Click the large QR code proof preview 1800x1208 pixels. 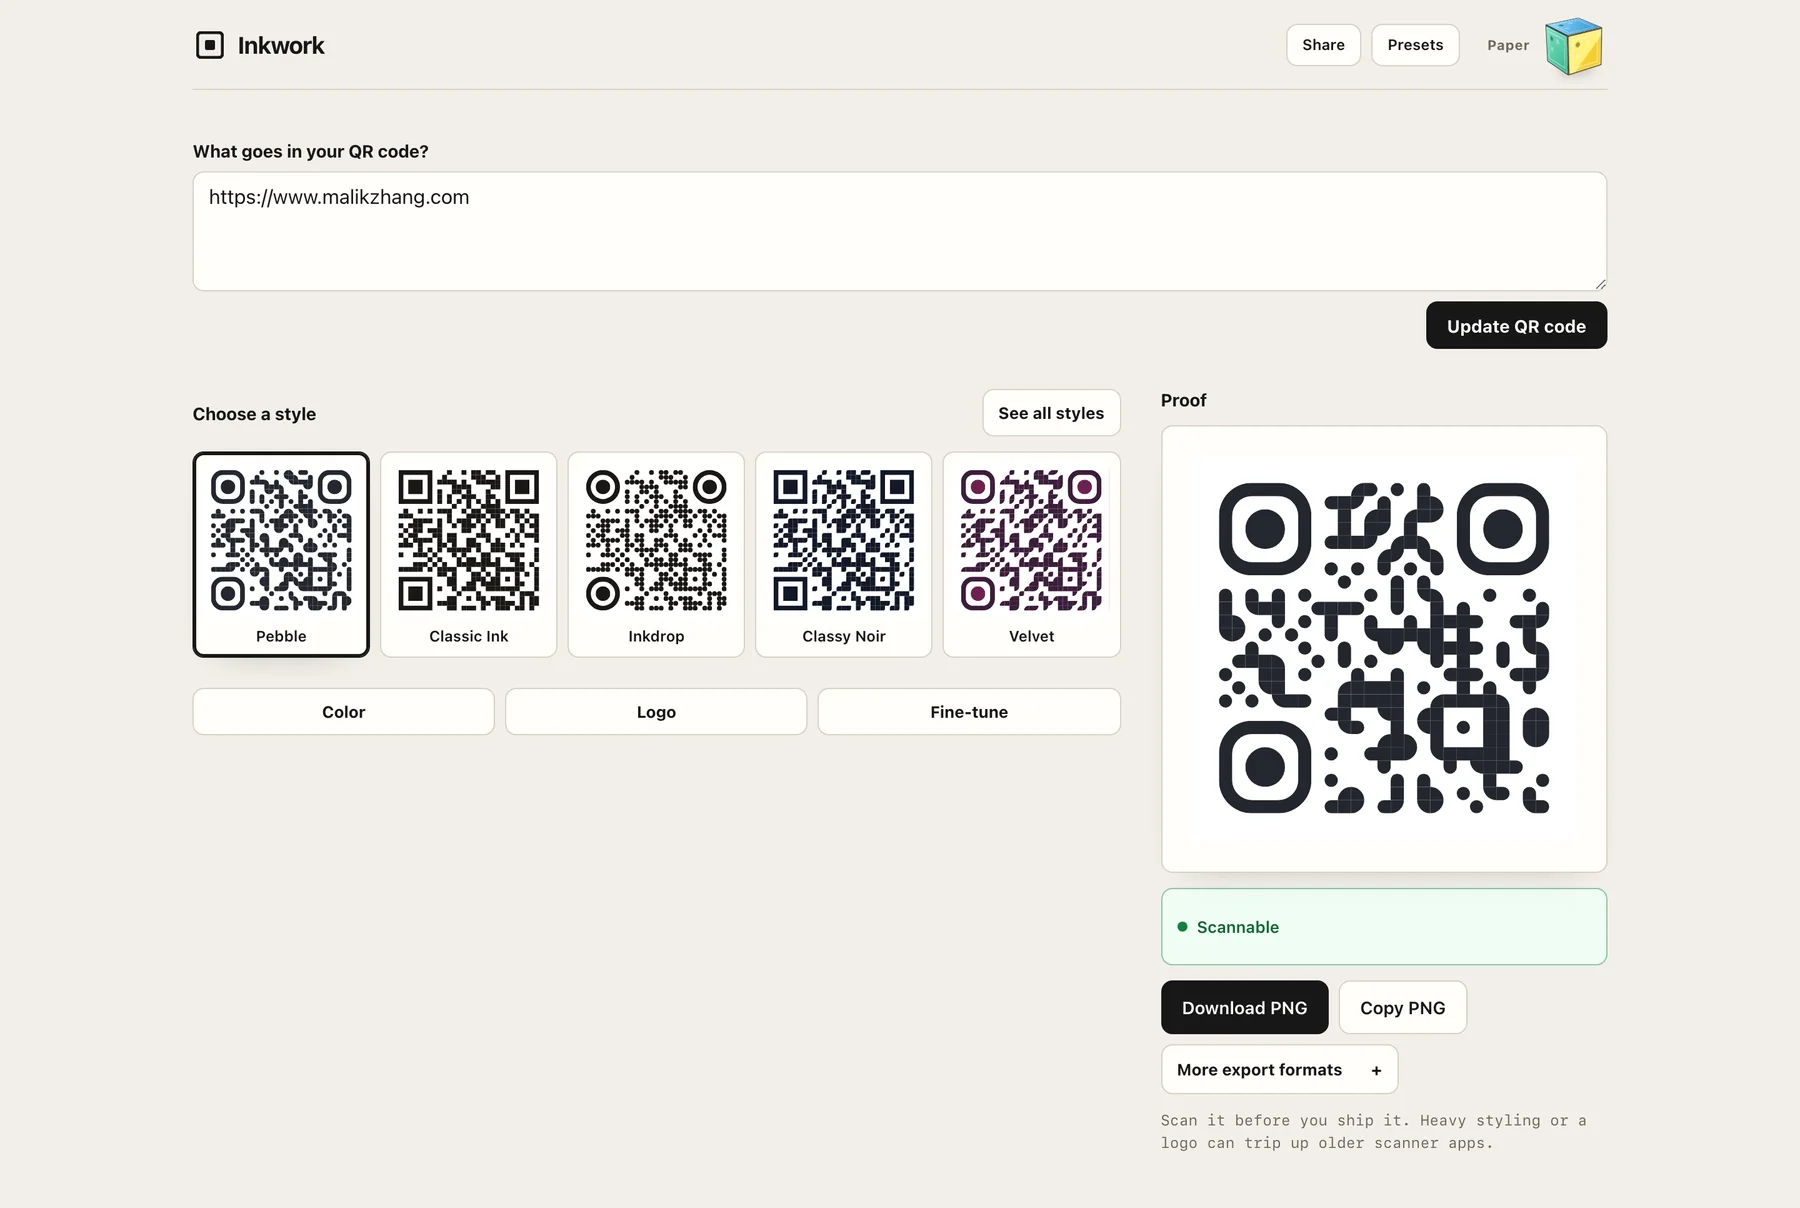(1384, 649)
